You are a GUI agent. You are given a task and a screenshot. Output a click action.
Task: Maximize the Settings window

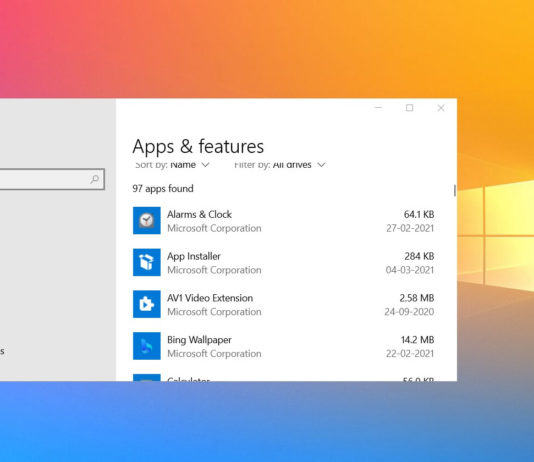pos(409,108)
